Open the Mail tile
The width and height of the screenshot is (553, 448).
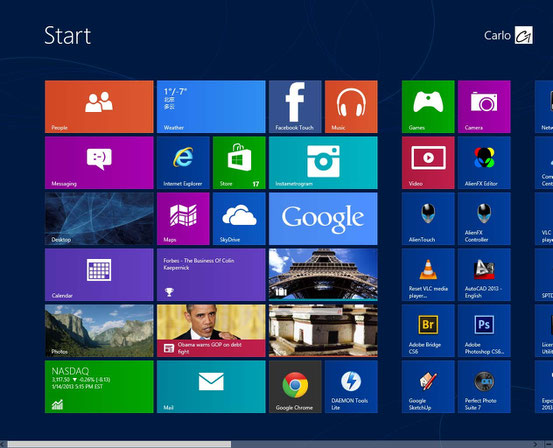click(x=211, y=387)
